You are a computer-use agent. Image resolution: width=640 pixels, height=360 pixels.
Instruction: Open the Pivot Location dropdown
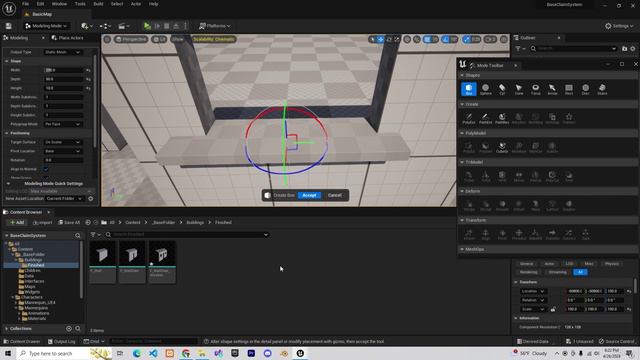click(62, 151)
